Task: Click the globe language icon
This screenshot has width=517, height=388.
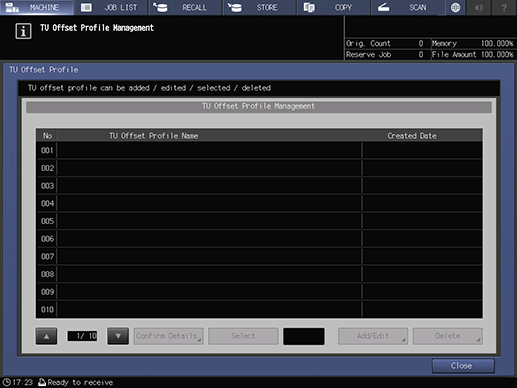Action: [455, 7]
